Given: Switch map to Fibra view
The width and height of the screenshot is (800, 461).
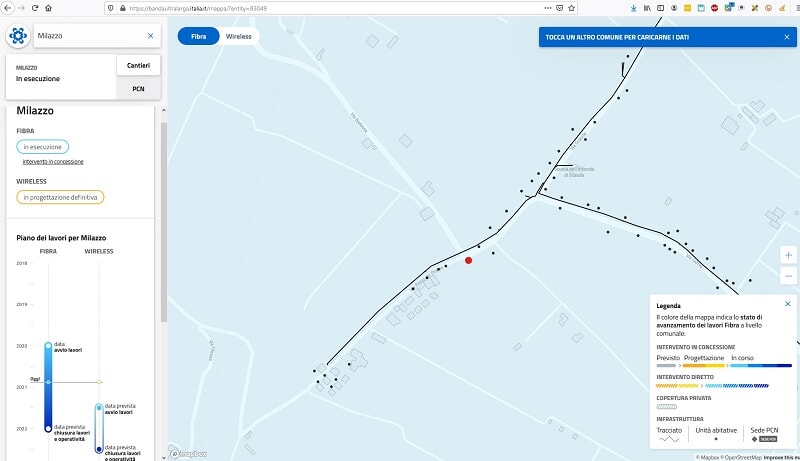Looking at the screenshot, I should tap(198, 36).
